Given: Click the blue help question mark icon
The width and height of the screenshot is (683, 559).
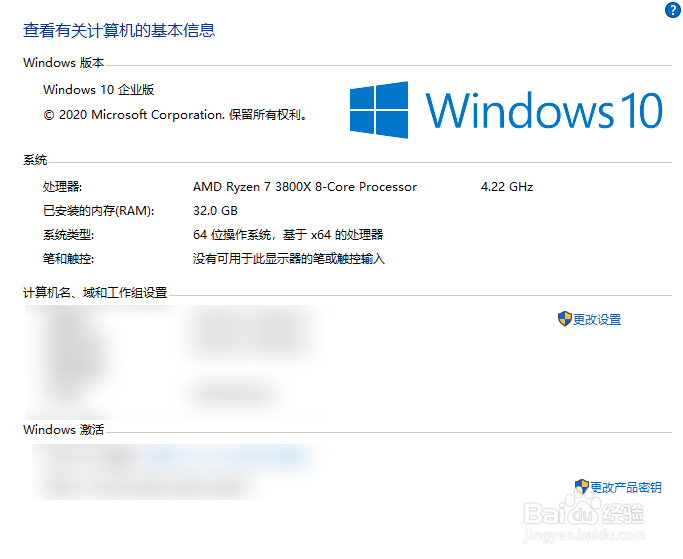Looking at the screenshot, I should pos(672,10).
